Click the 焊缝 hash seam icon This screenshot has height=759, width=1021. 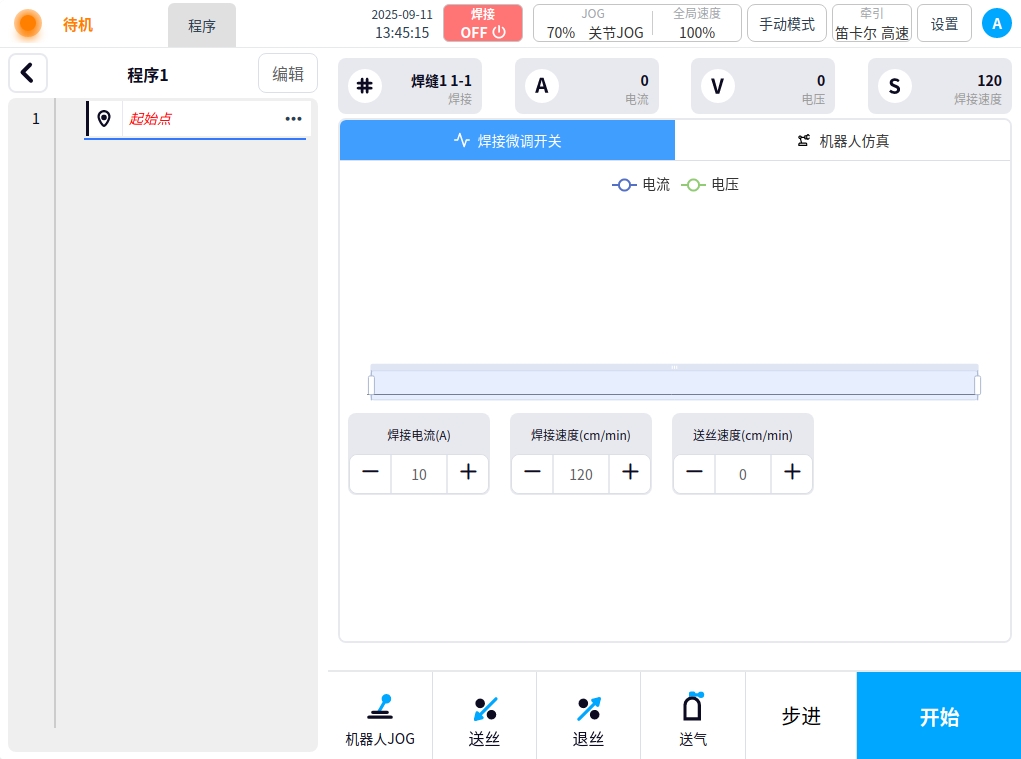click(x=365, y=86)
